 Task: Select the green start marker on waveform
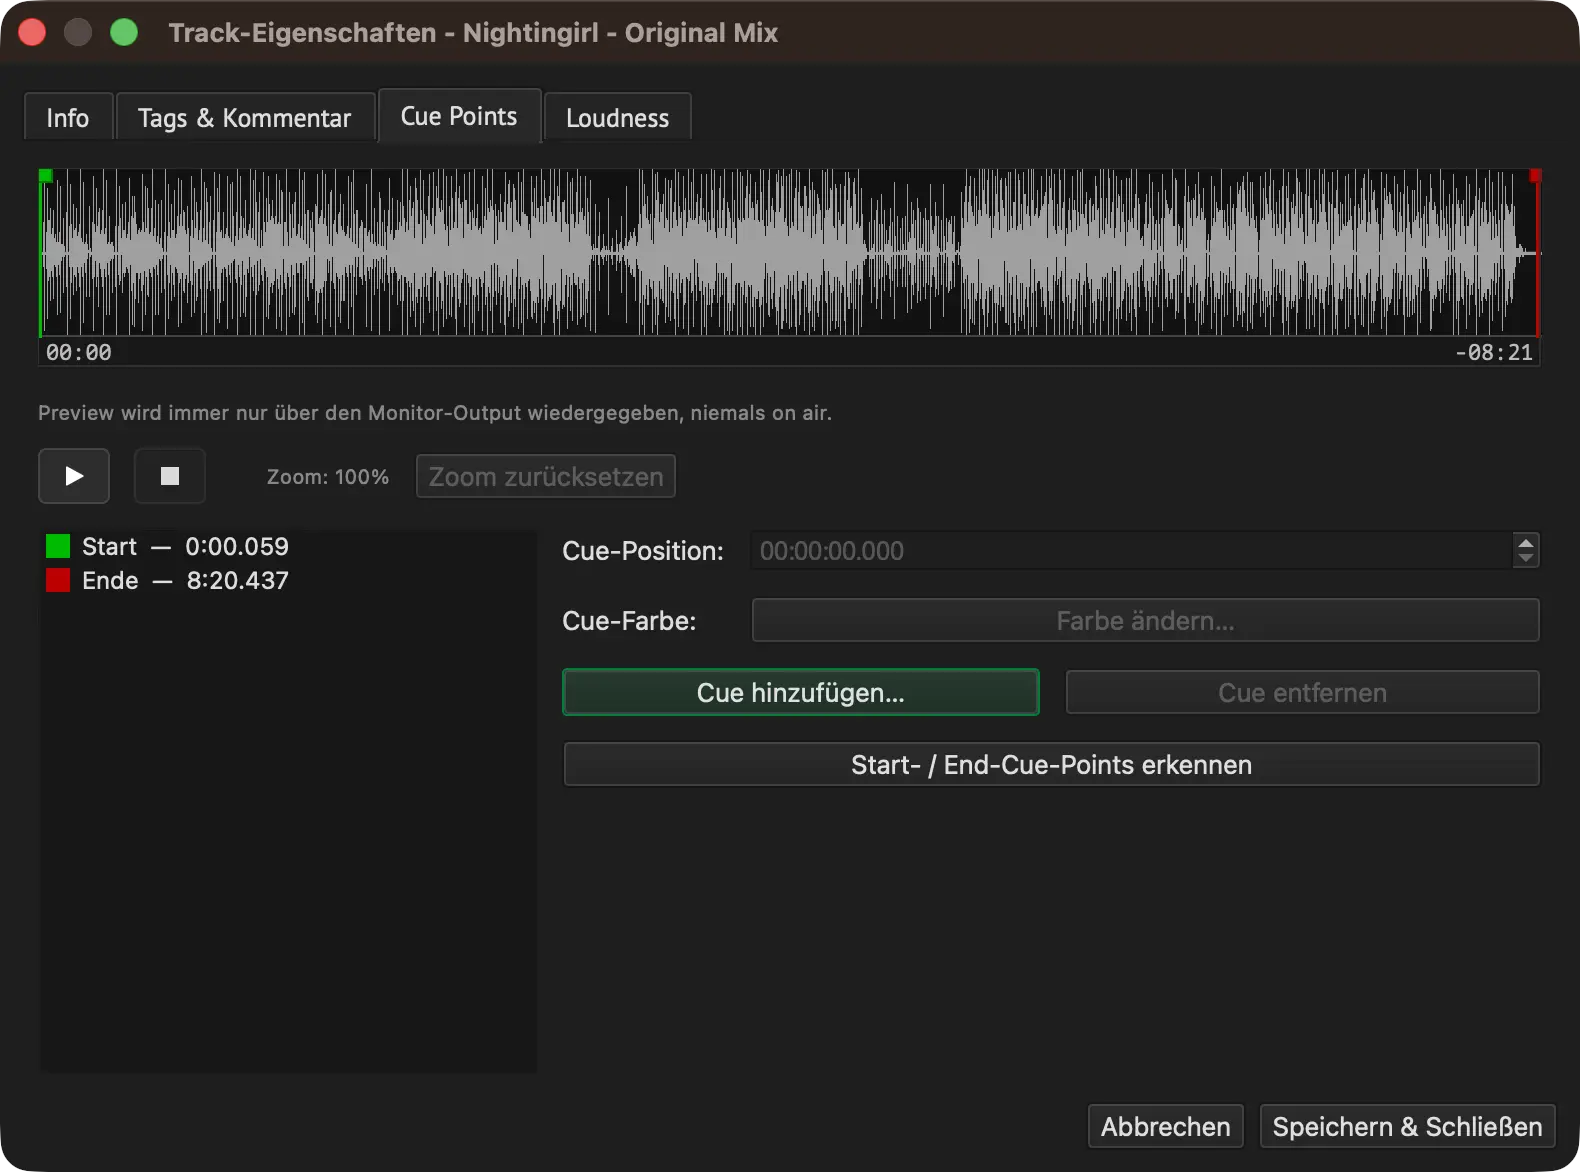click(45, 176)
